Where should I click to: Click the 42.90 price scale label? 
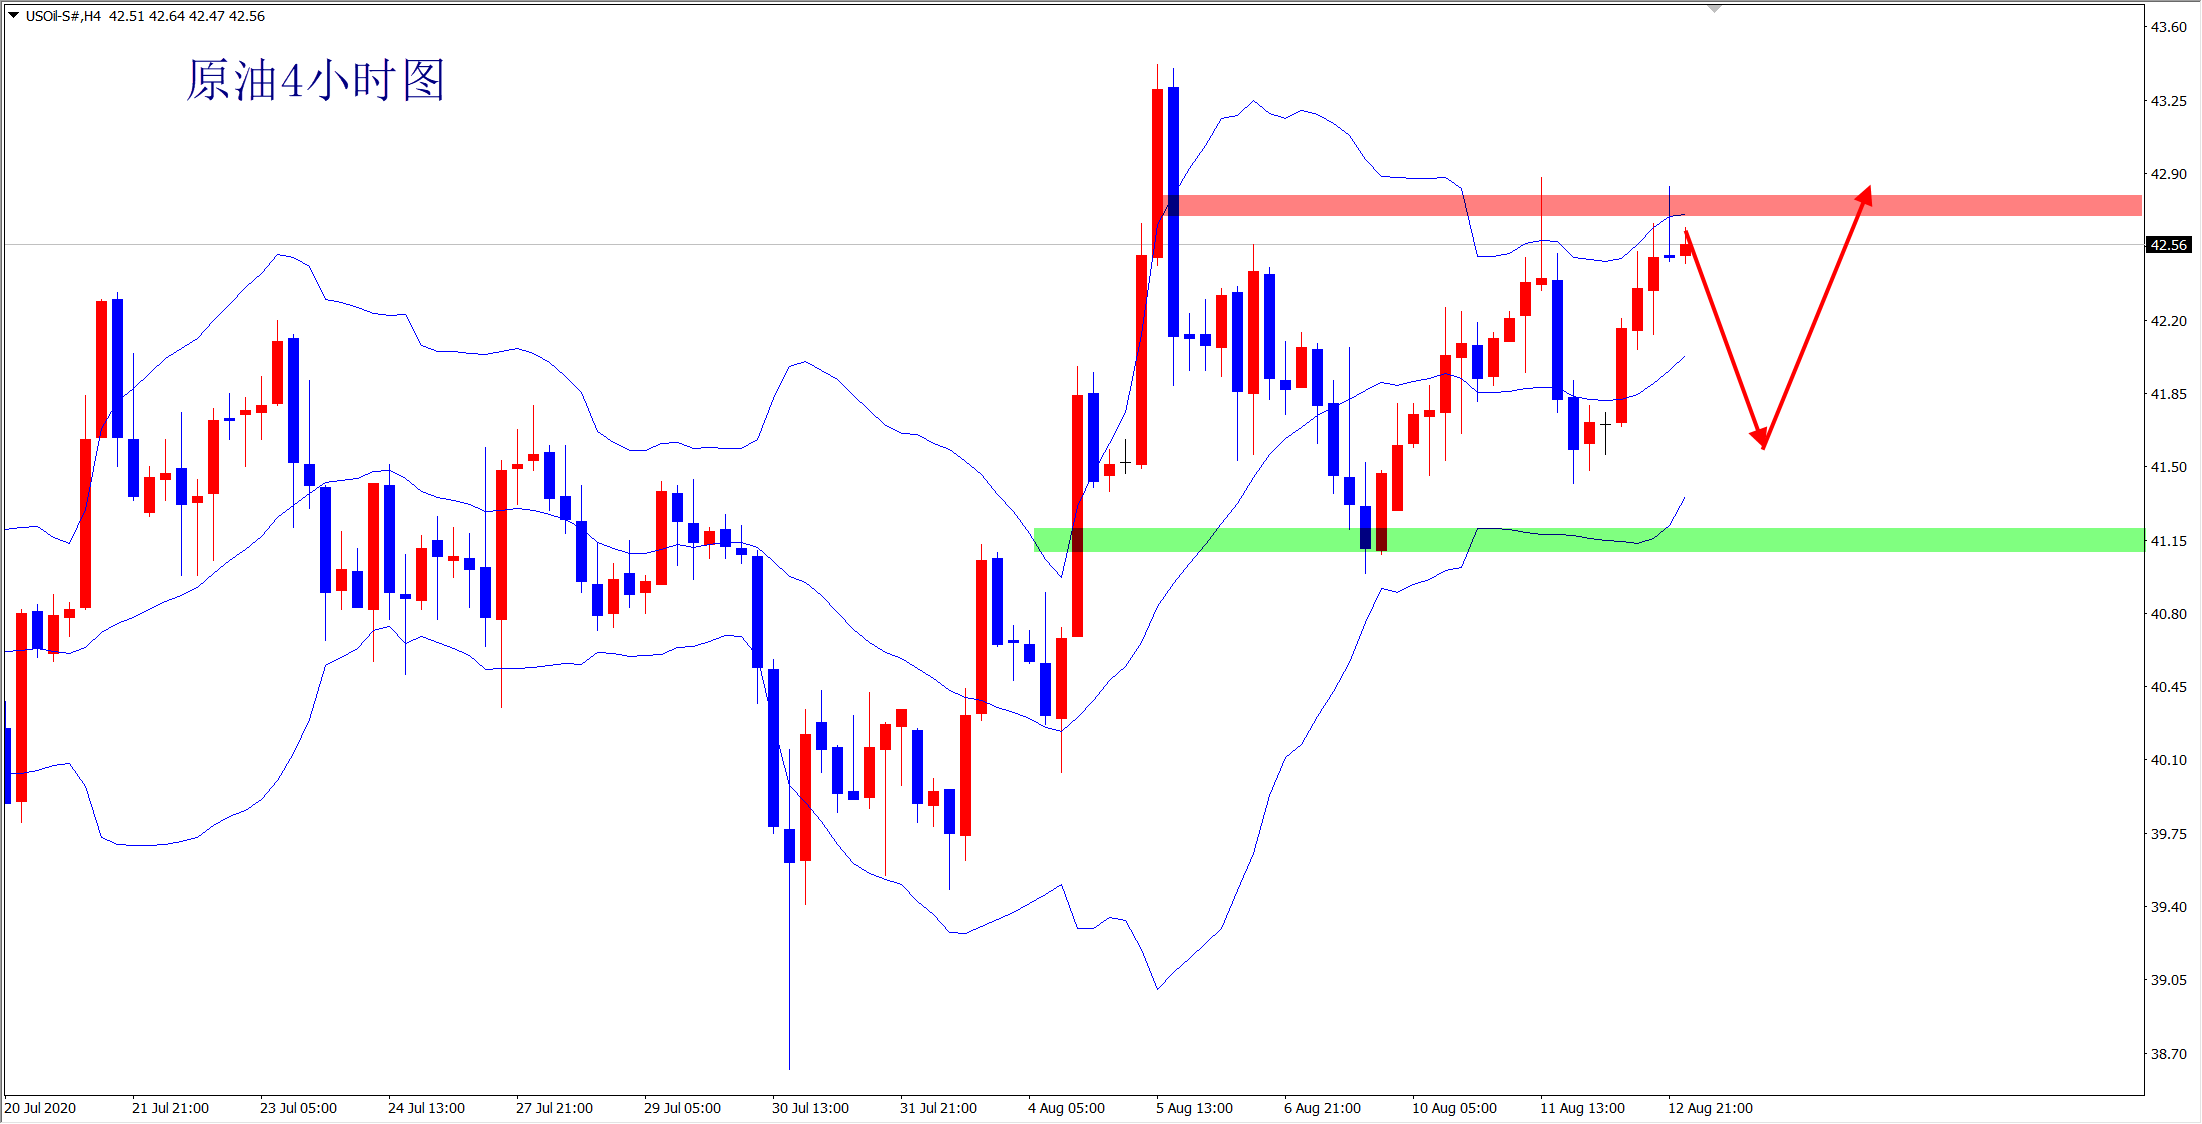(2168, 174)
